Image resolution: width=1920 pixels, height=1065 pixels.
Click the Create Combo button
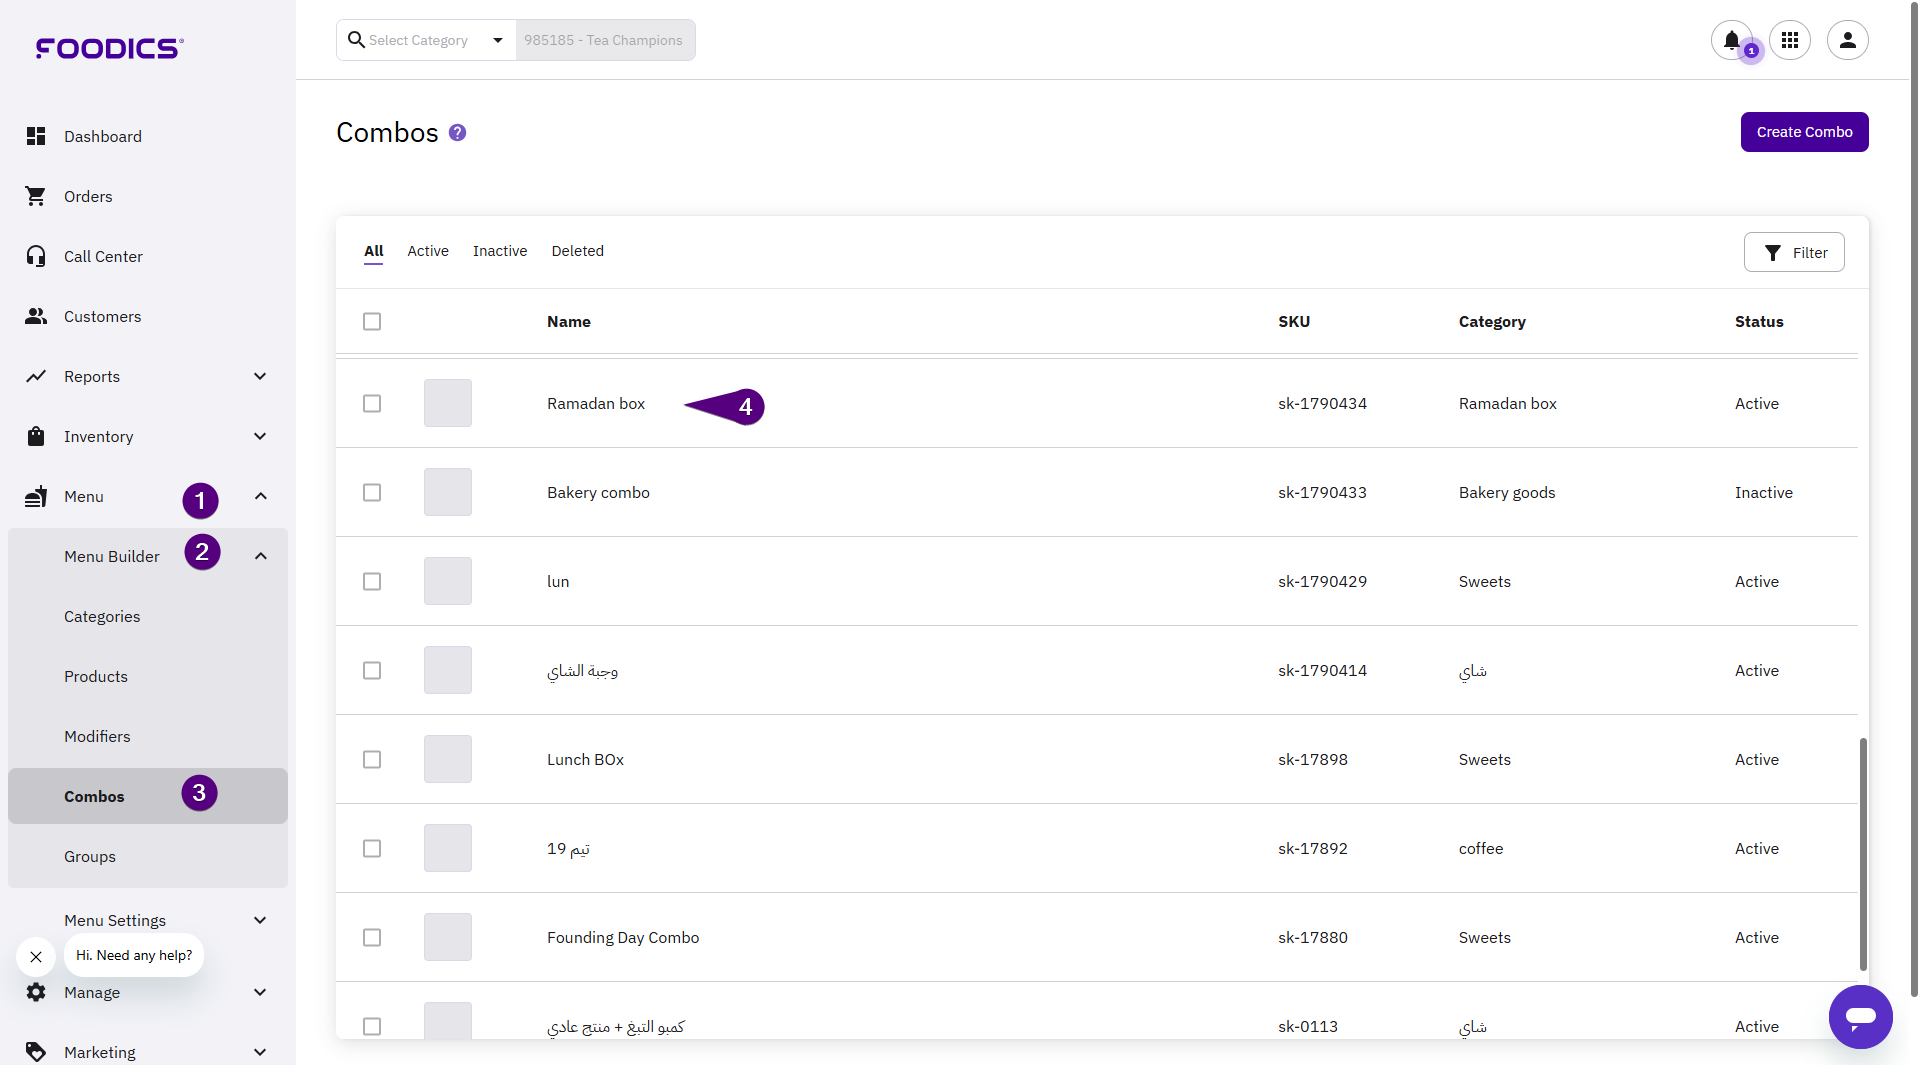tap(1804, 132)
